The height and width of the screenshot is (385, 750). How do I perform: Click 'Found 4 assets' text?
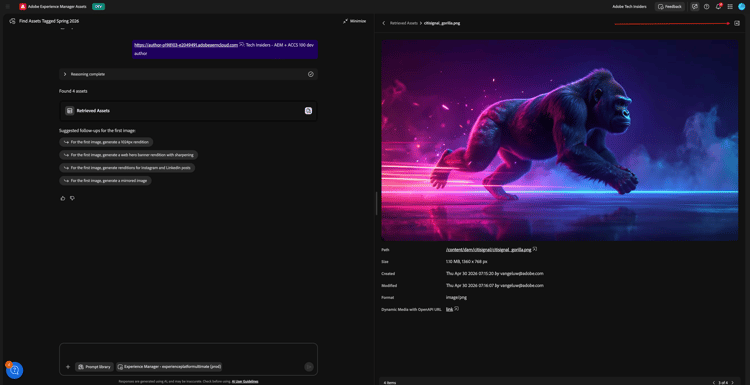(73, 91)
